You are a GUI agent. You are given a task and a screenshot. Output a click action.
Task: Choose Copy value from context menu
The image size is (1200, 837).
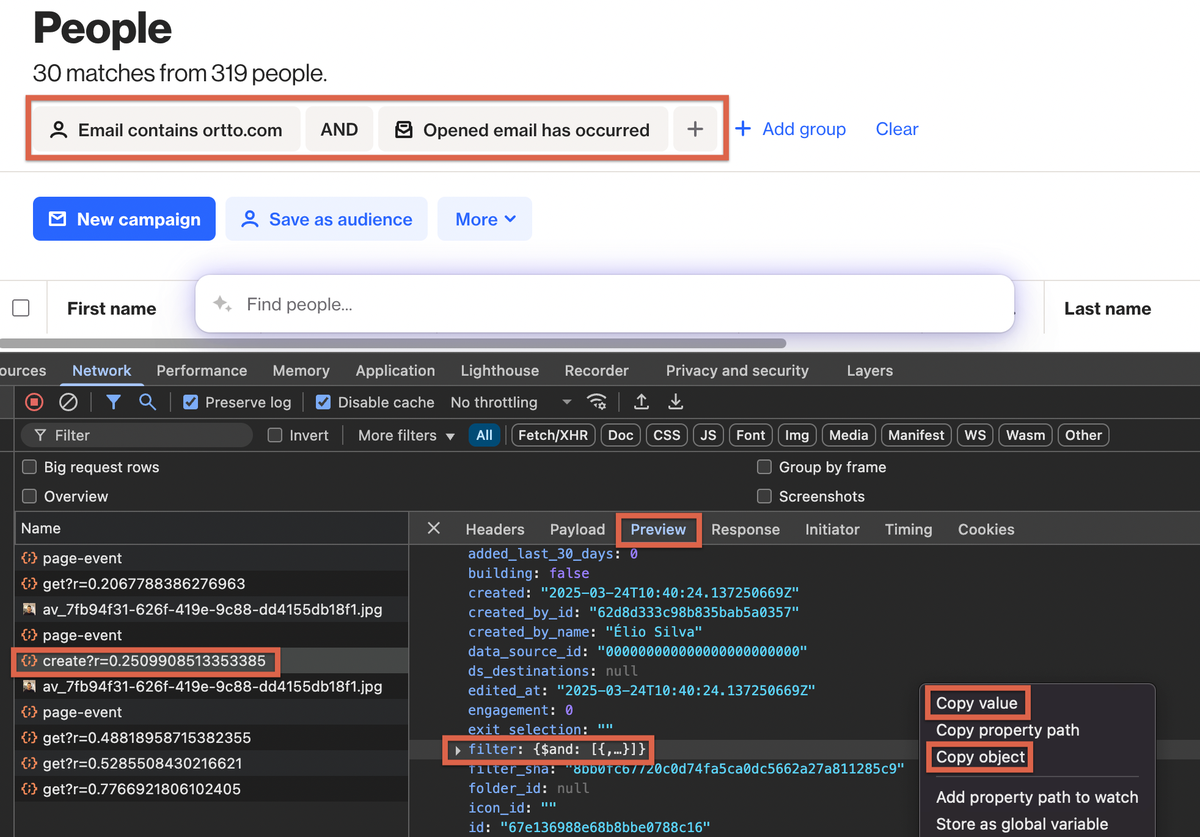tap(976, 703)
